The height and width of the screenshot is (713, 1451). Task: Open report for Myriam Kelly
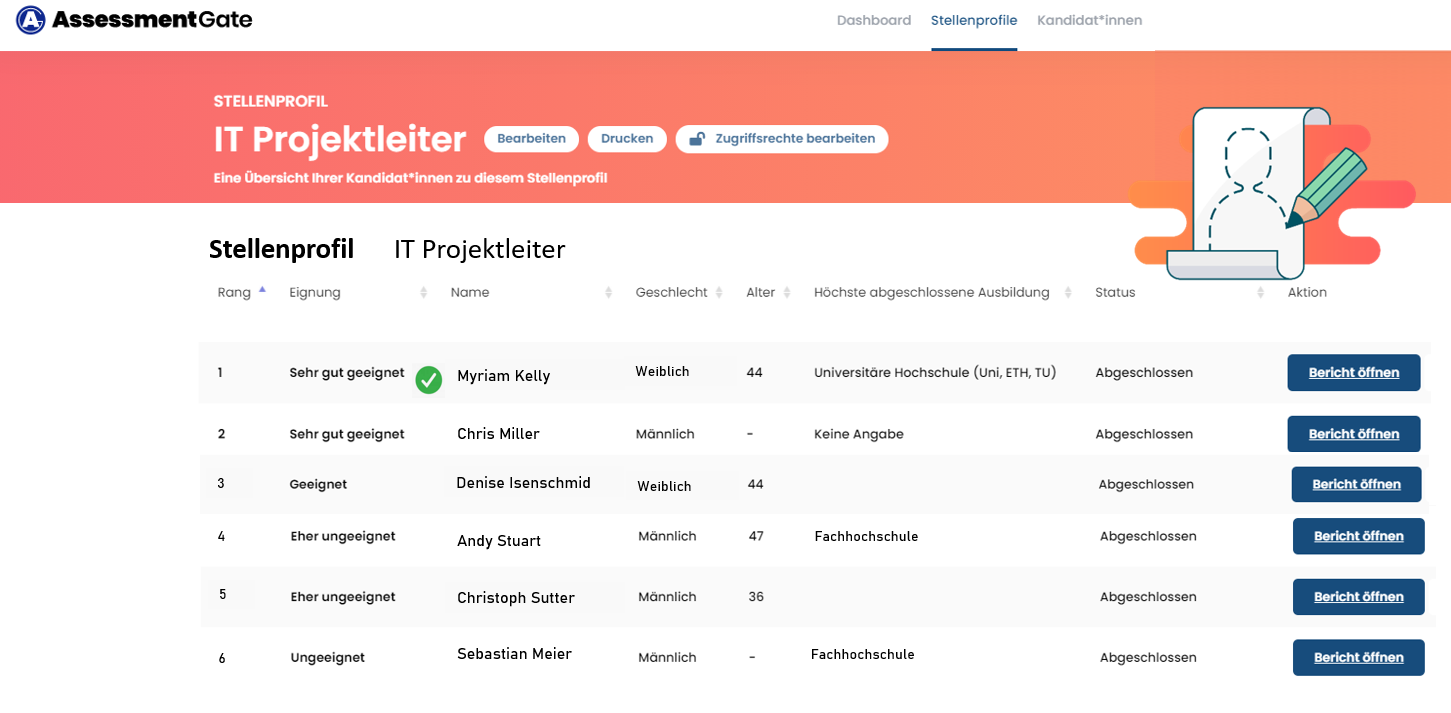click(x=1353, y=373)
